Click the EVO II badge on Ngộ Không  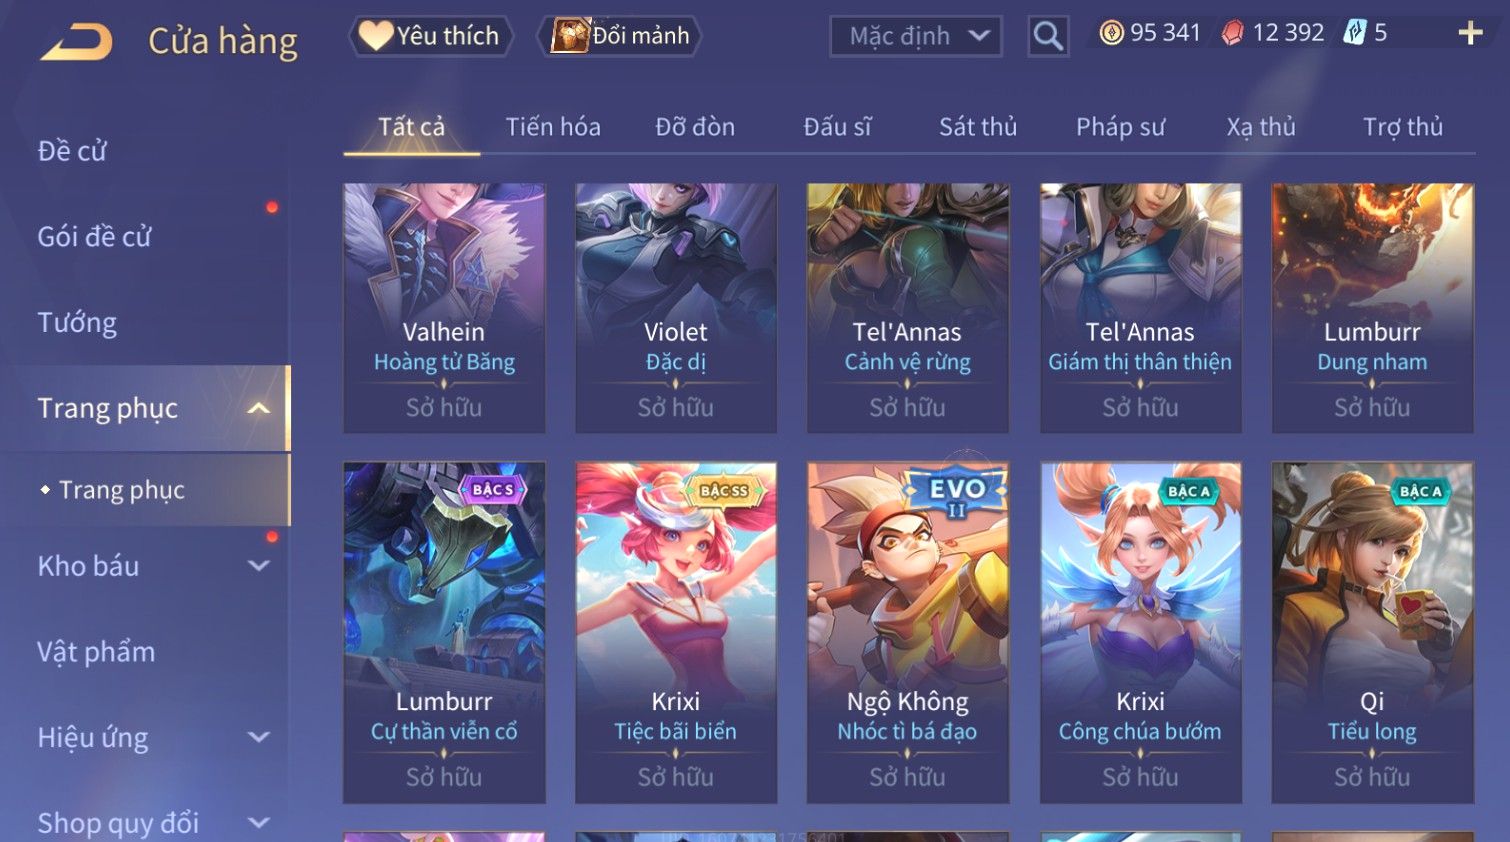coord(957,494)
